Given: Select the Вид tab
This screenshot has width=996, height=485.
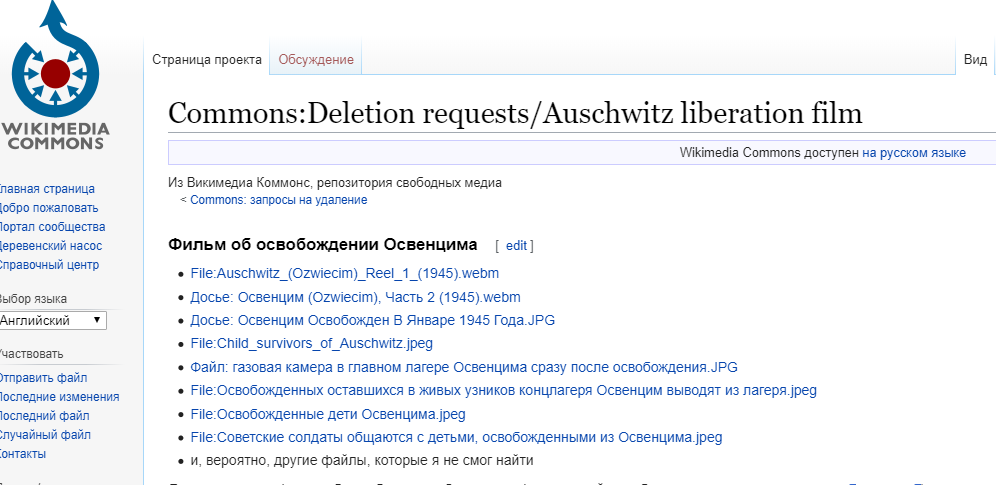Looking at the screenshot, I should [x=975, y=60].
